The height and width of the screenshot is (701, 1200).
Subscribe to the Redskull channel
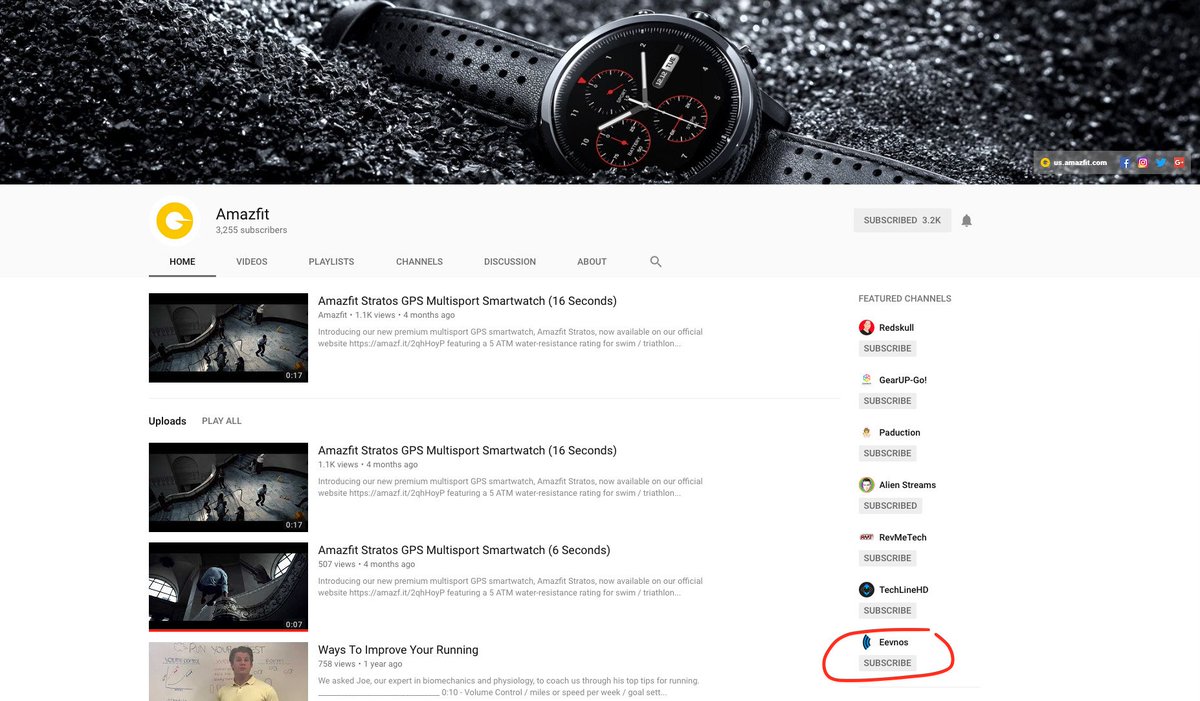pyautogui.click(x=887, y=349)
